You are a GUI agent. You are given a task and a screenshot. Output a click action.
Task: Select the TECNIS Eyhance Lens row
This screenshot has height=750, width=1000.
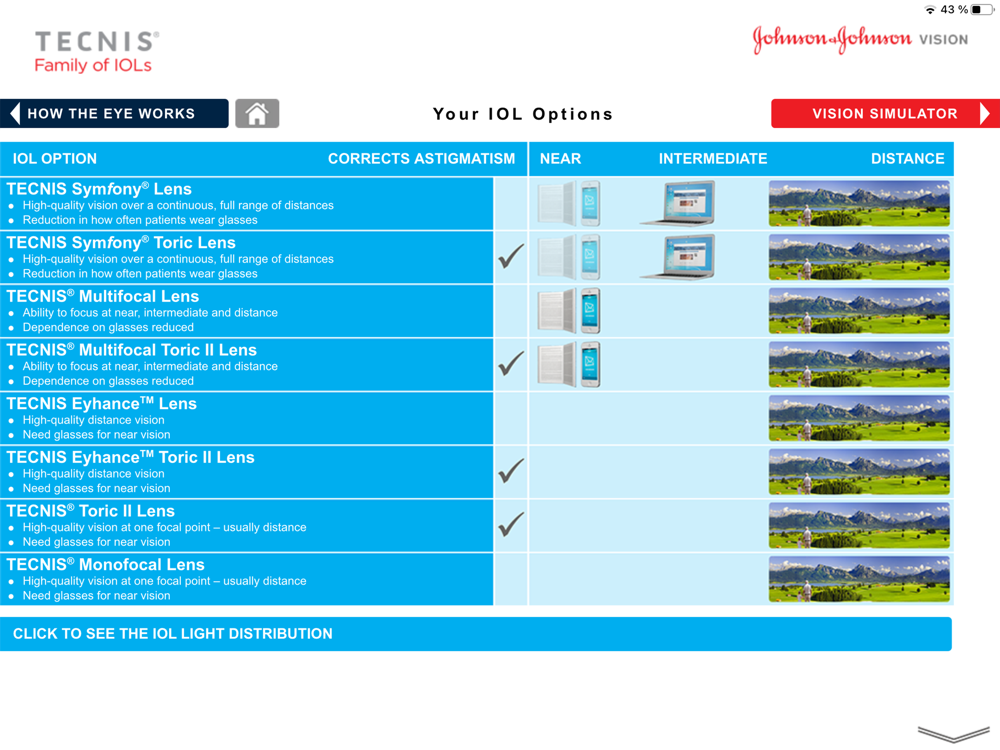(x=246, y=418)
